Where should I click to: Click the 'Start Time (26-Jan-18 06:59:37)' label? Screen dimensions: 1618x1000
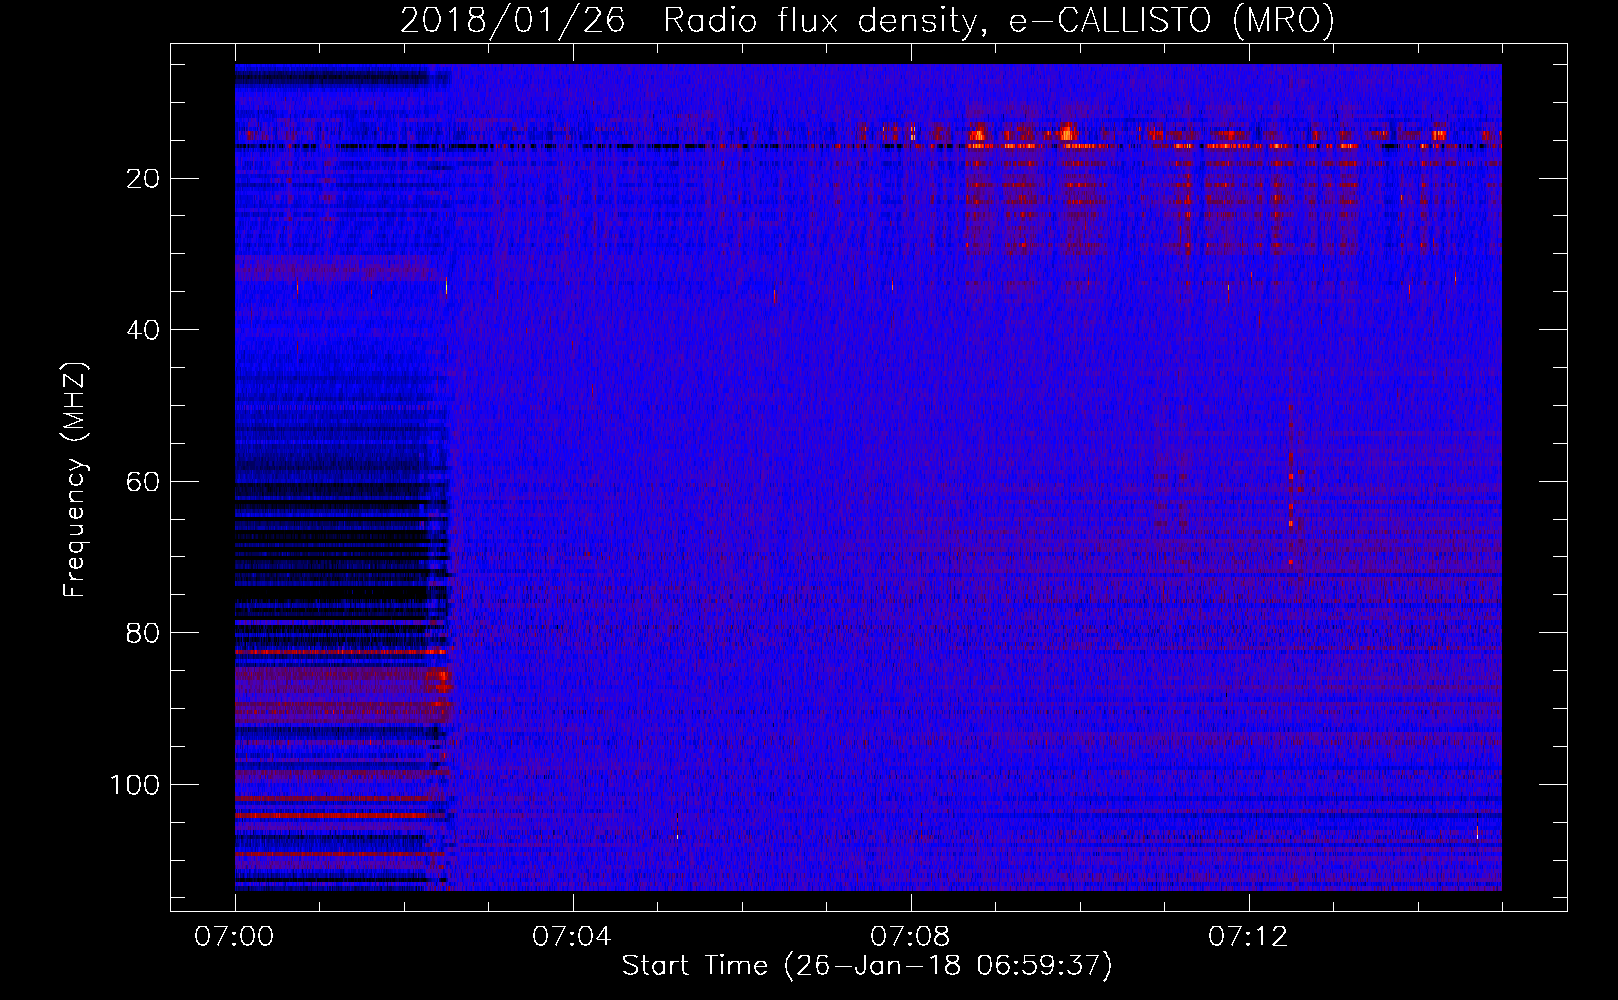867,966
